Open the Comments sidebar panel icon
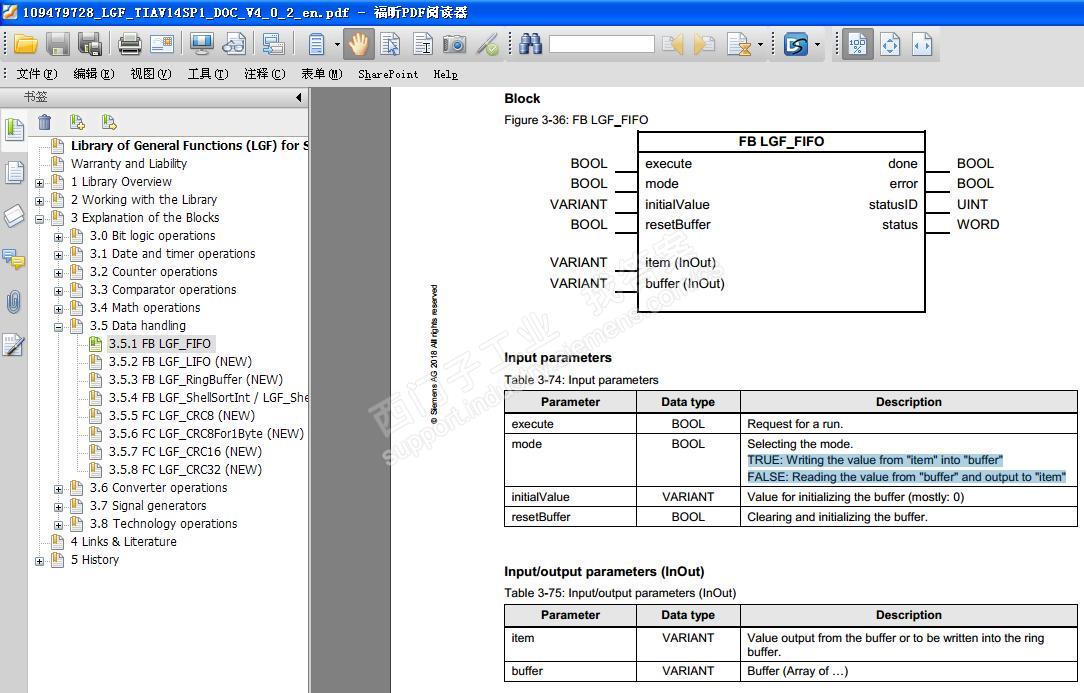 pyautogui.click(x=14, y=259)
